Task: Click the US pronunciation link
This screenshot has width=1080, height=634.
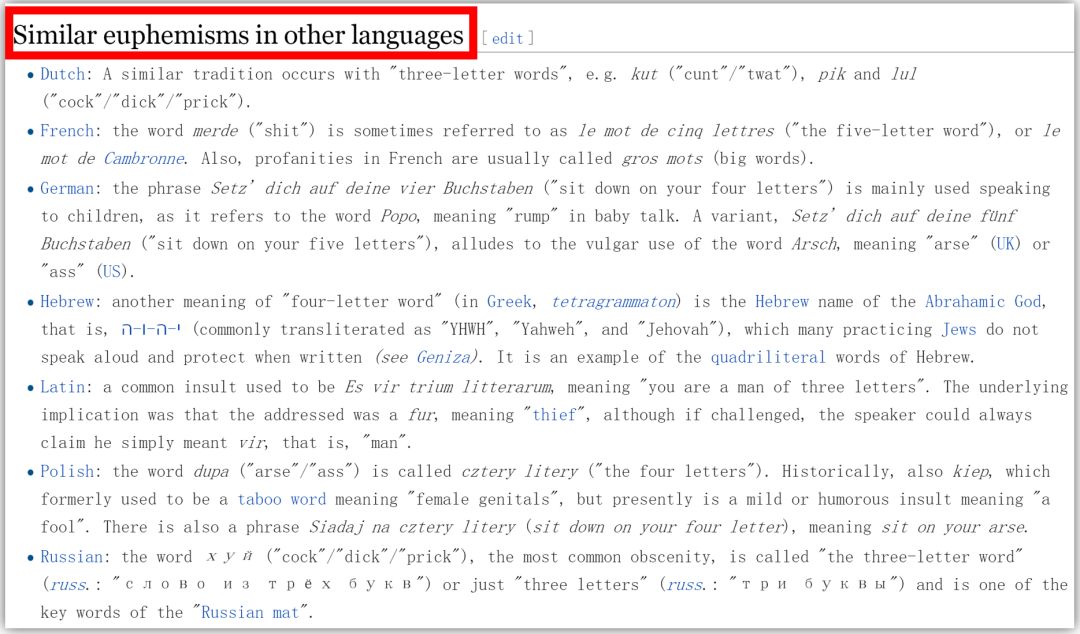Action: pyautogui.click(x=110, y=272)
